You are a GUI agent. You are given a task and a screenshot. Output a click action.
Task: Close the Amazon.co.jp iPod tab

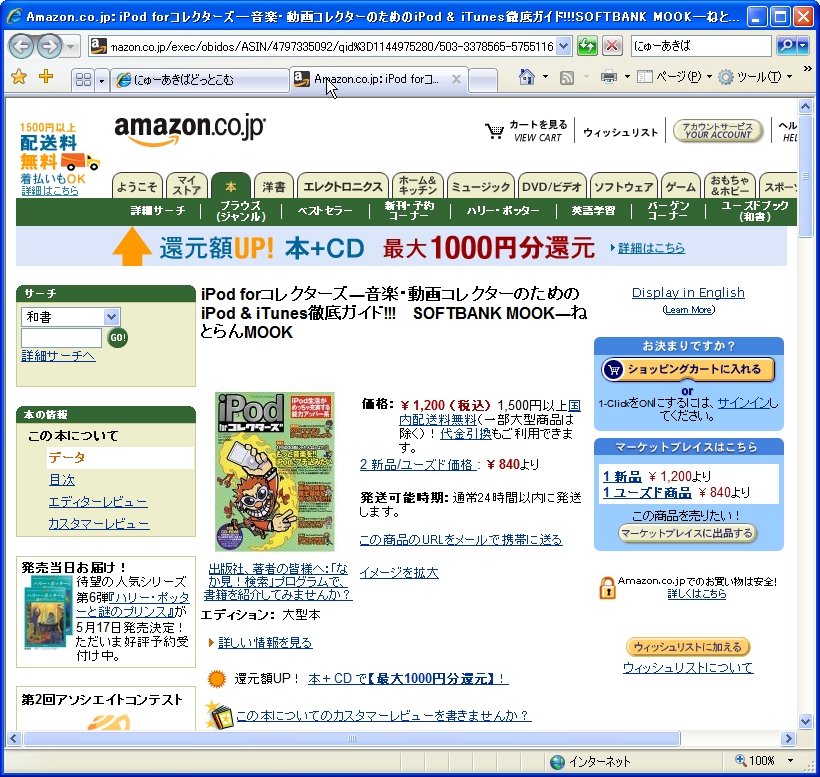pos(456,79)
